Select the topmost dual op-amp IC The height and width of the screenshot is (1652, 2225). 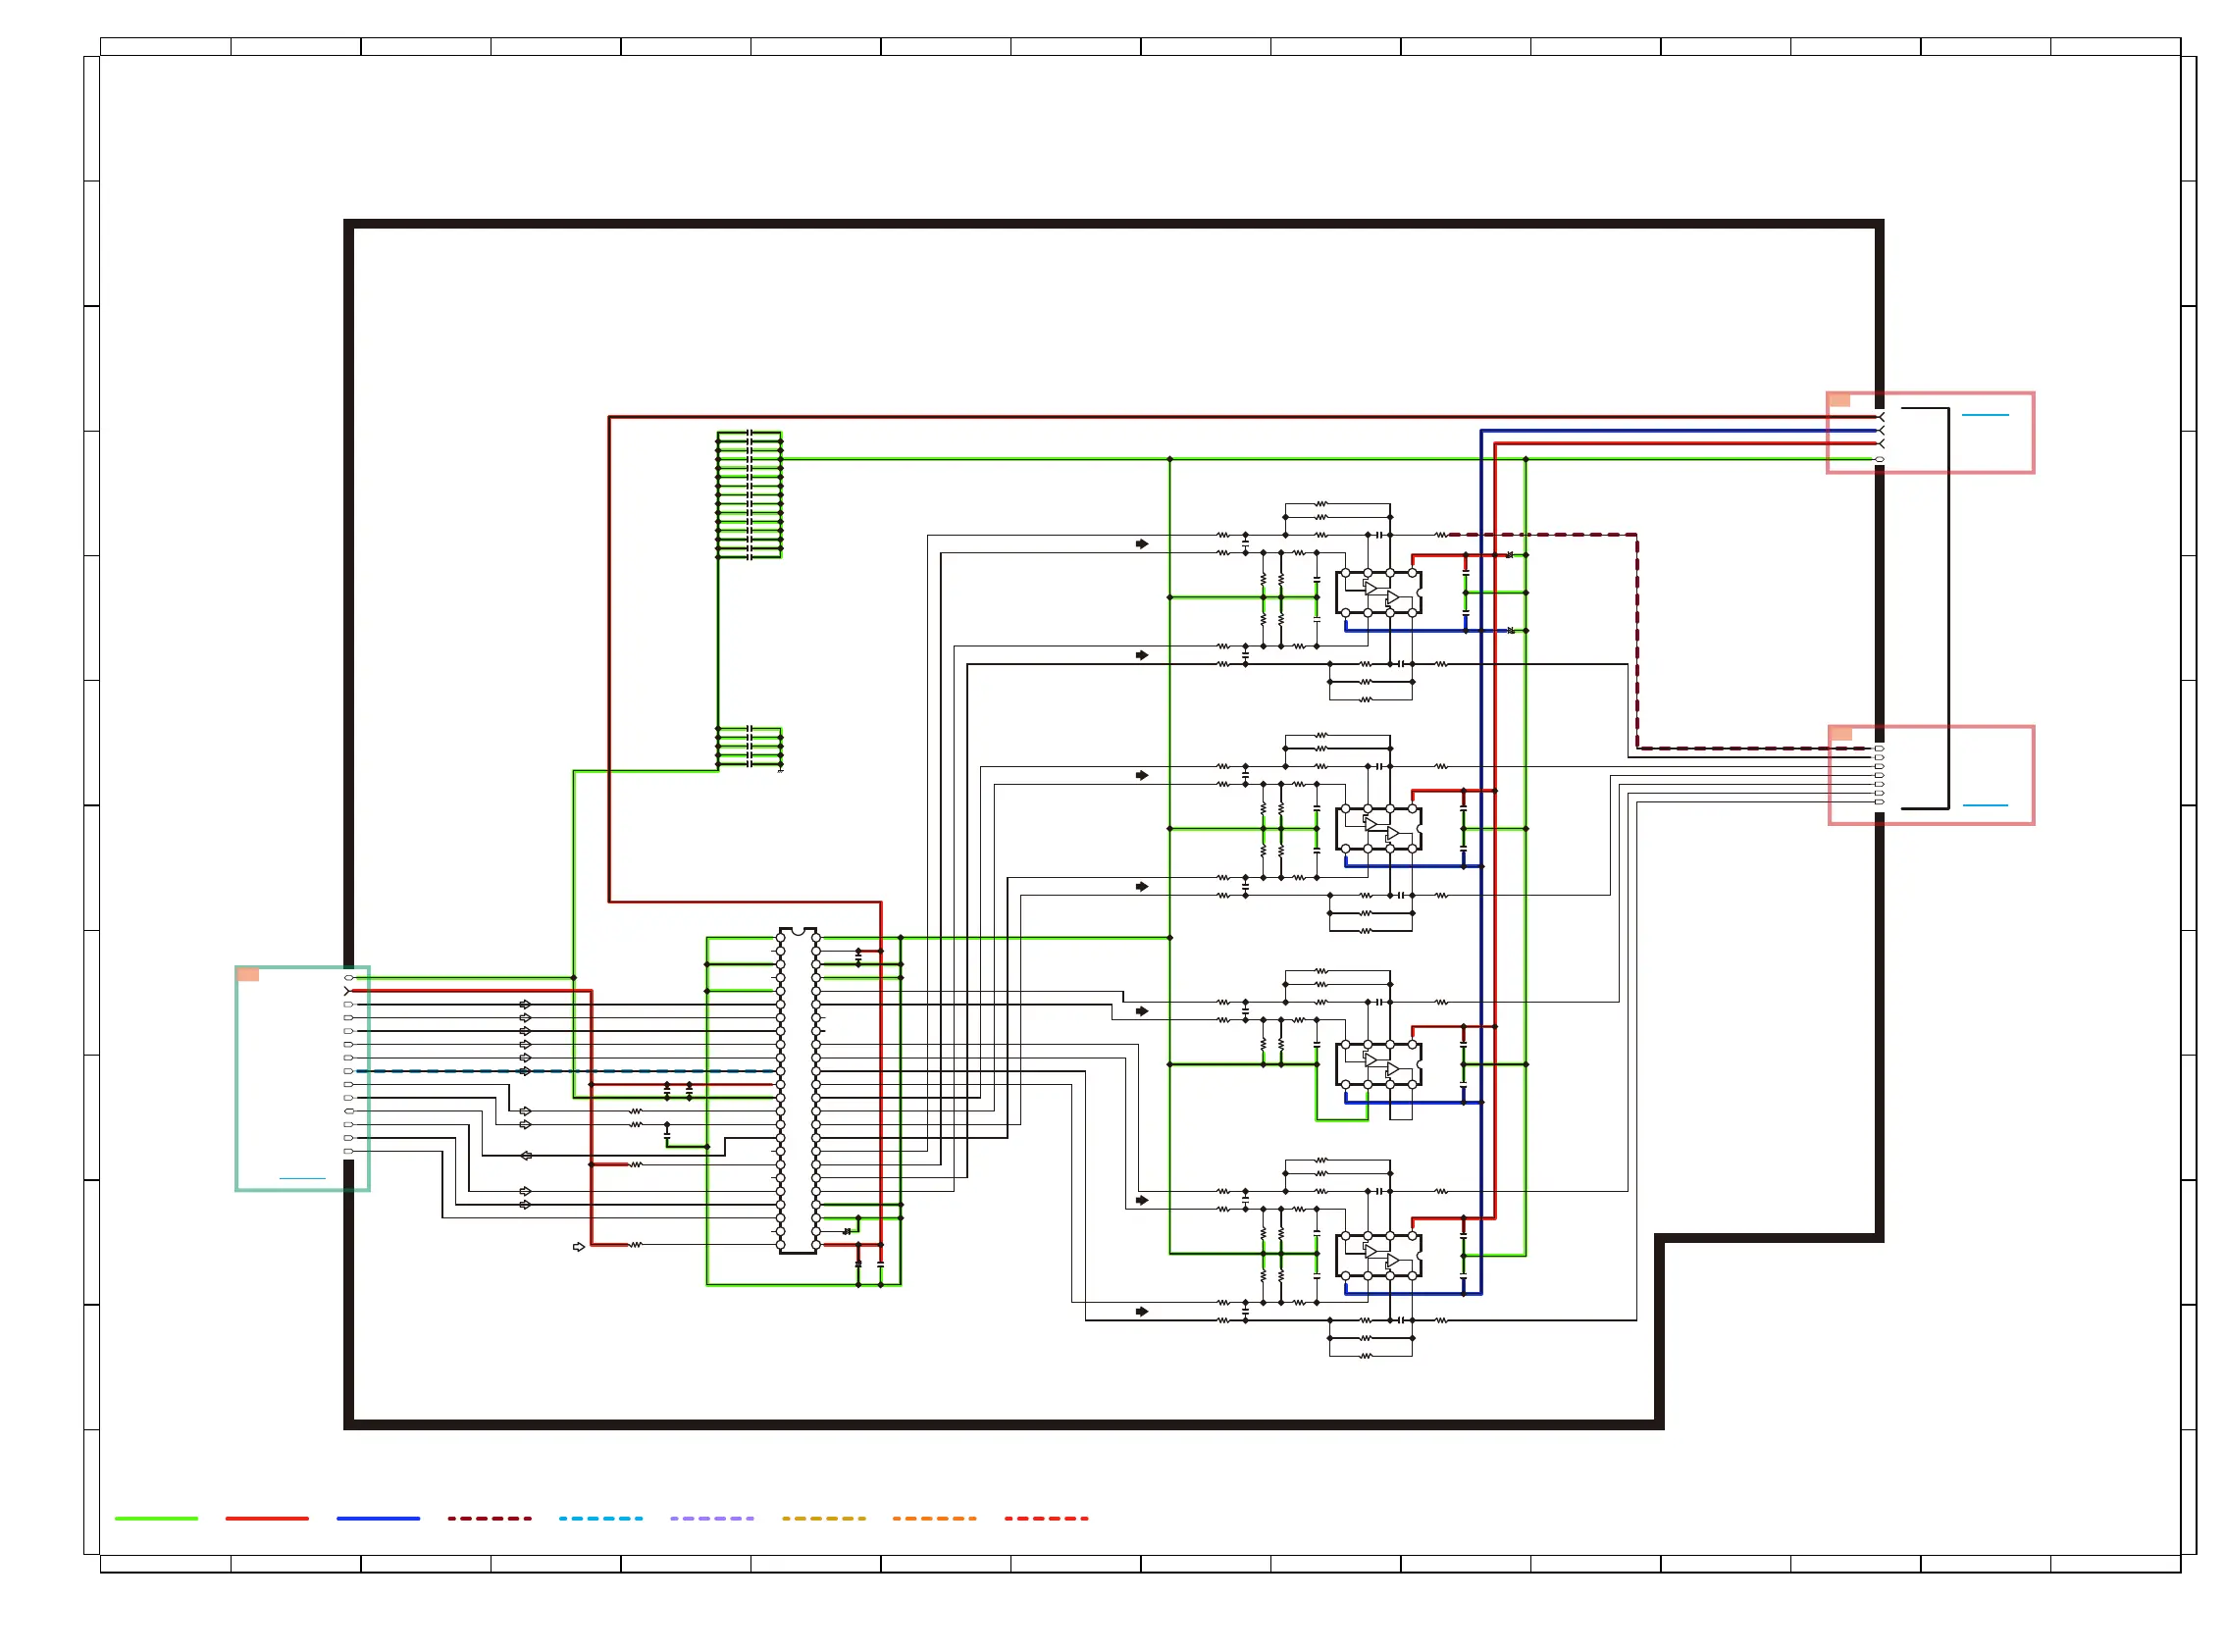click(x=1378, y=593)
